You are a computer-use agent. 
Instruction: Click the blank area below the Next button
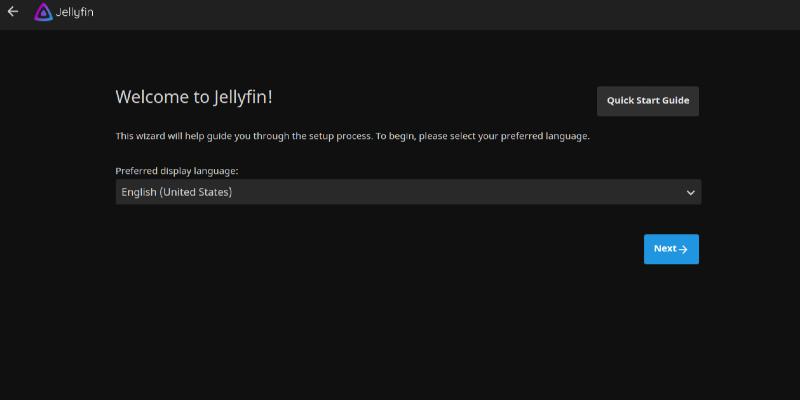(x=671, y=320)
